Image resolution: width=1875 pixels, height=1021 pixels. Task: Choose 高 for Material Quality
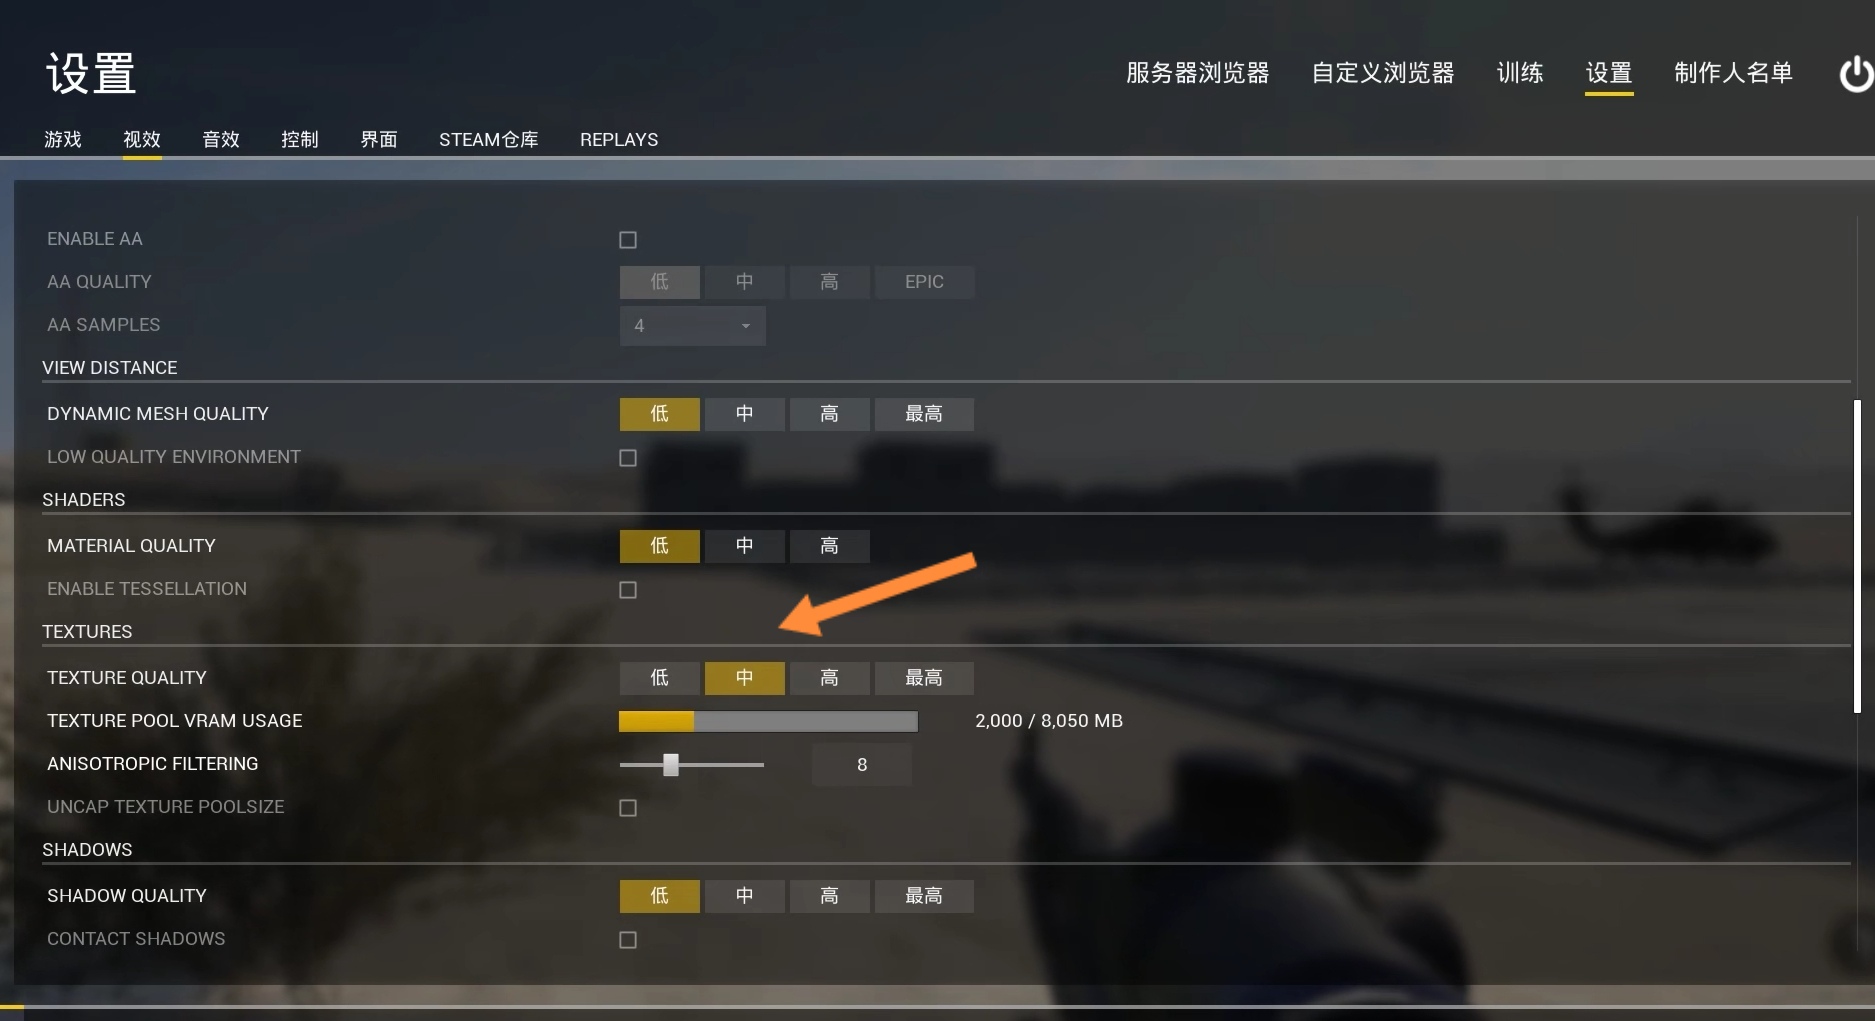click(x=830, y=546)
